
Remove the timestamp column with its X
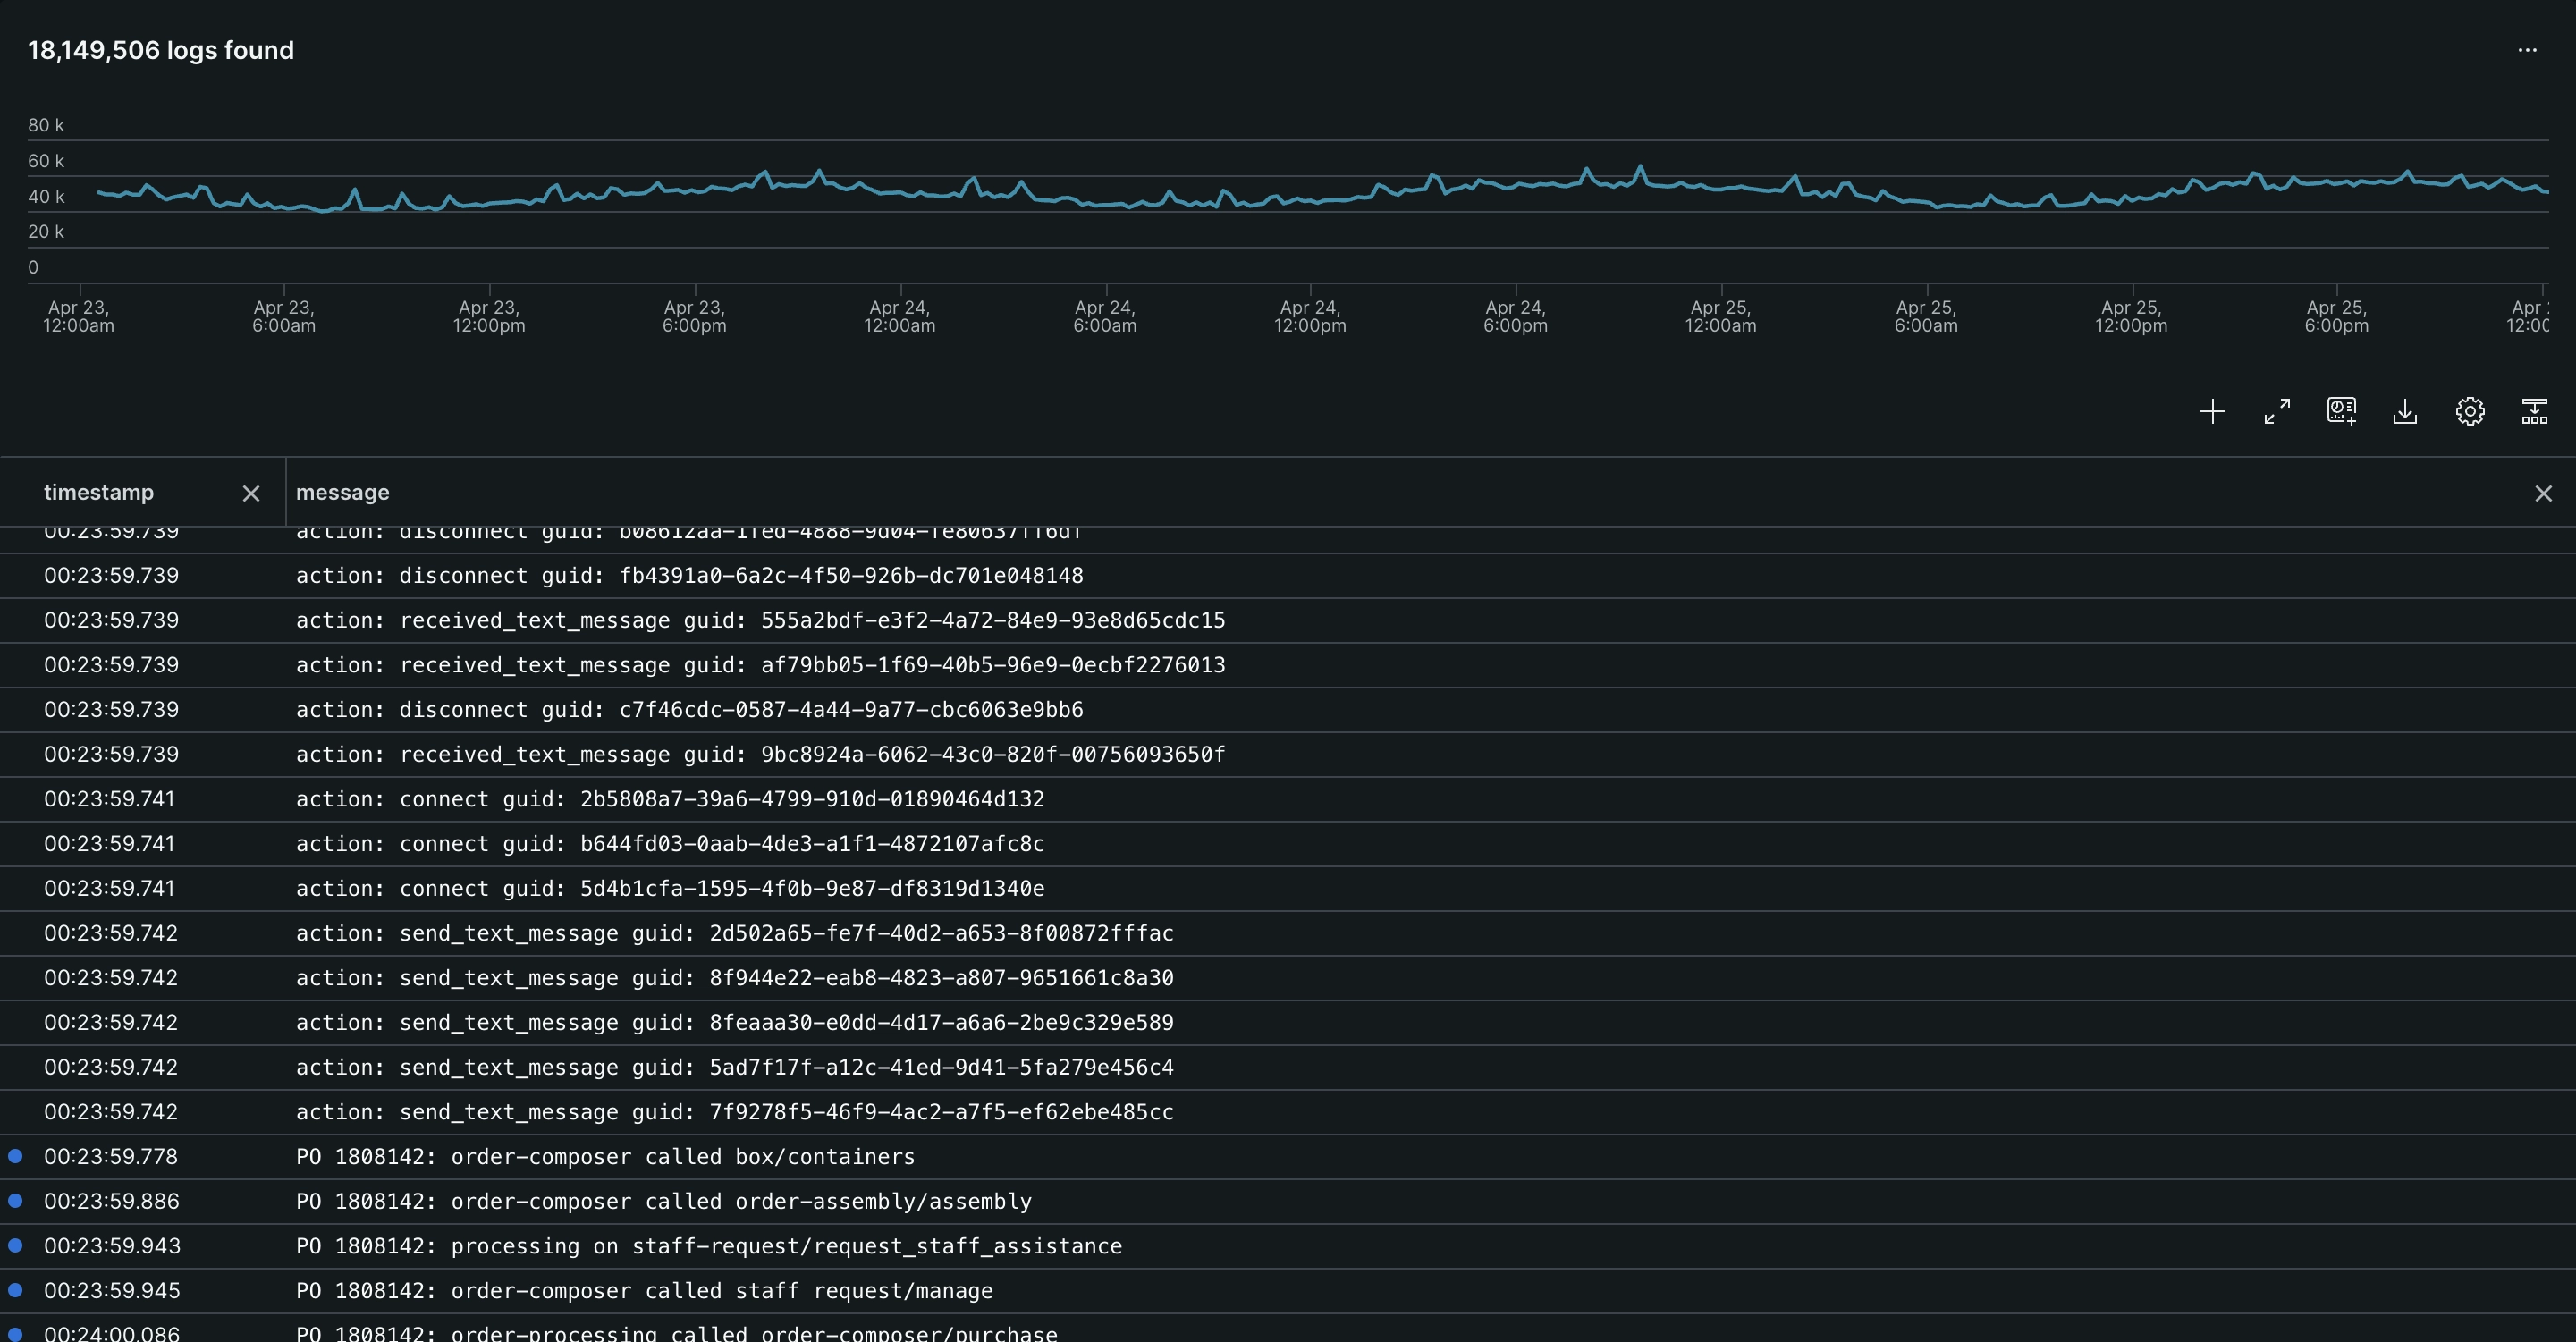point(251,493)
